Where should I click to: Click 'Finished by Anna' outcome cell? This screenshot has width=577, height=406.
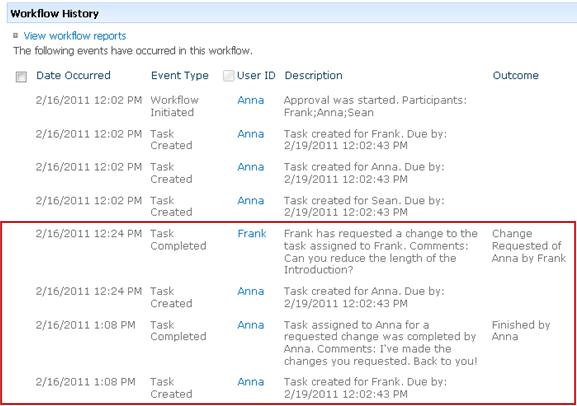click(521, 331)
